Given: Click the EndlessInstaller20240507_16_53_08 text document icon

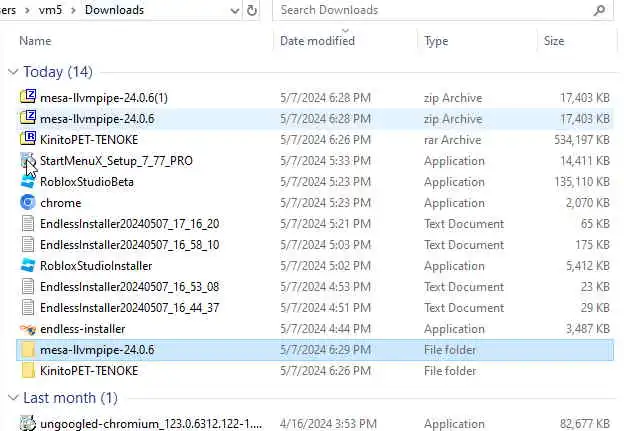Looking at the screenshot, I should click(x=28, y=287).
